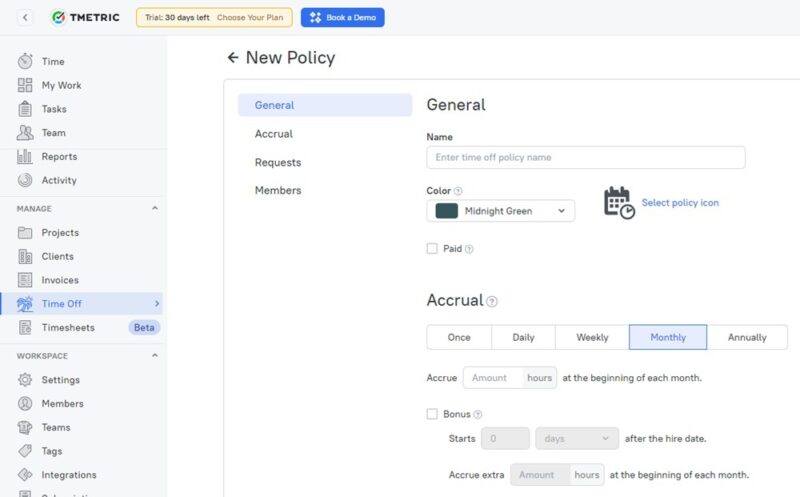Tick the Bonus checkbox

pos(432,414)
